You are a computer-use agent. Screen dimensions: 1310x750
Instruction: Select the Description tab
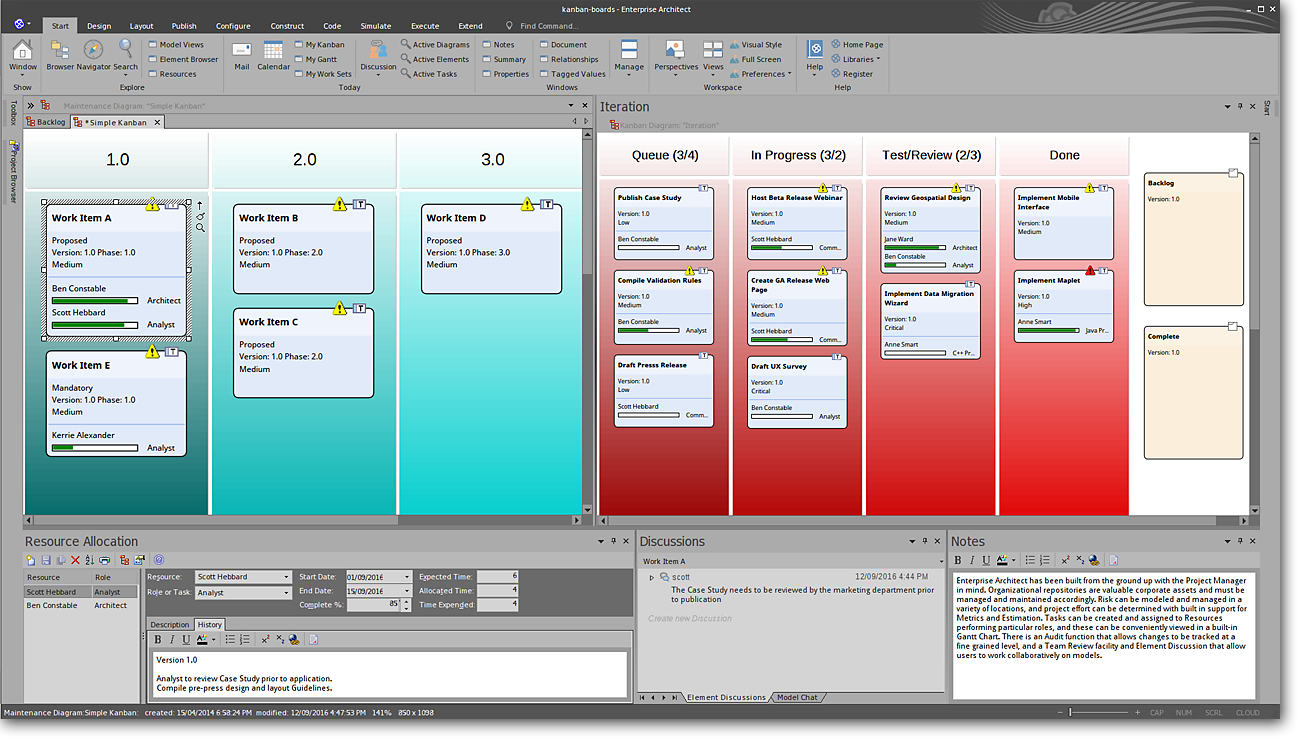click(169, 624)
